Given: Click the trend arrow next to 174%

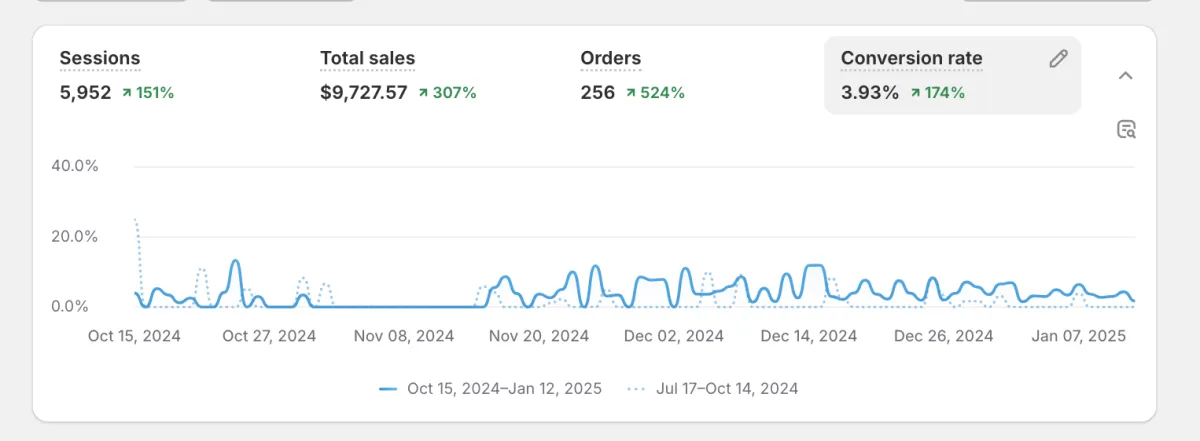Looking at the screenshot, I should point(913,93).
